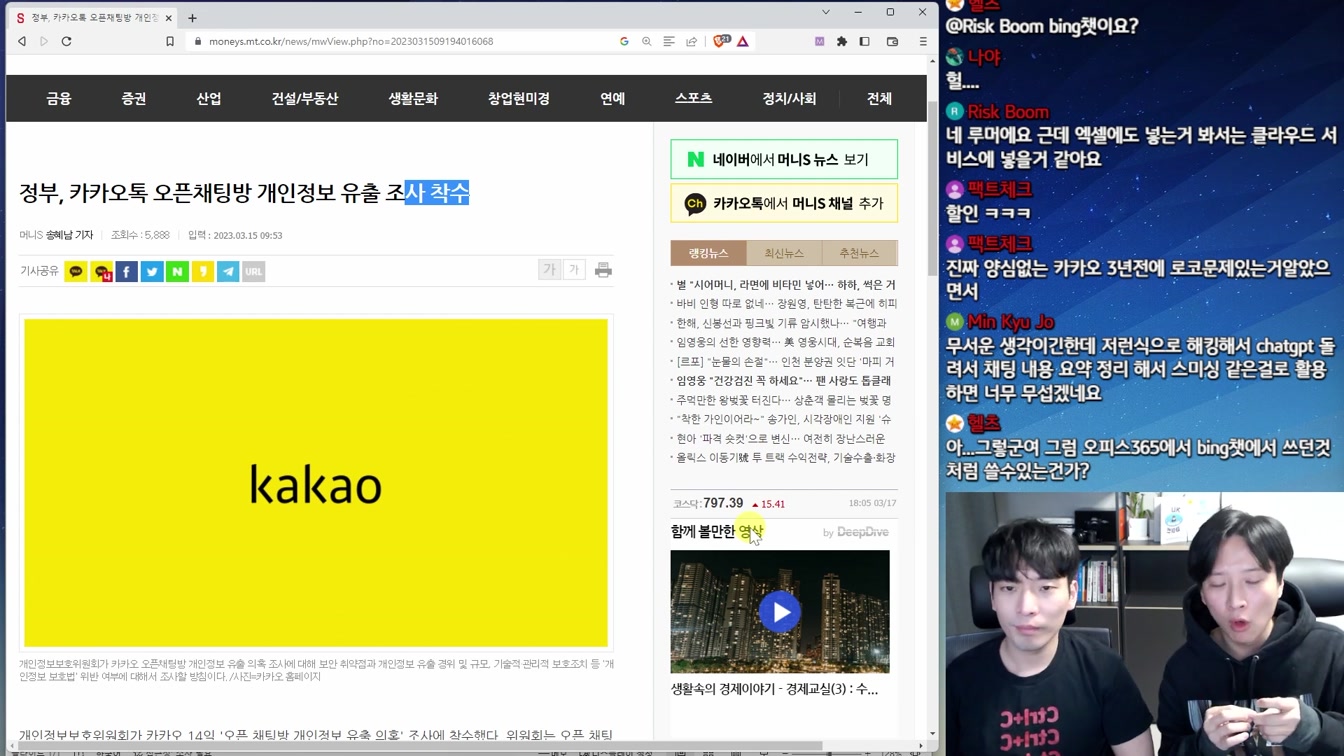Click the purple M extension icon
The image size is (1344, 756).
(819, 41)
